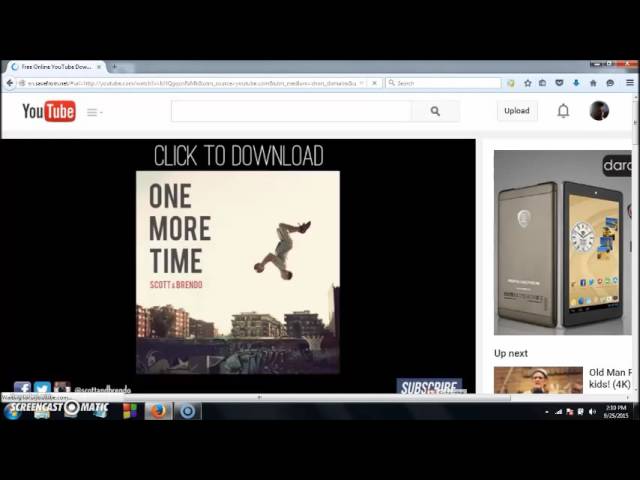Screen dimensions: 640x480
Task: Click the CLICK TO DOWNLOAD text
Action: [239, 156]
